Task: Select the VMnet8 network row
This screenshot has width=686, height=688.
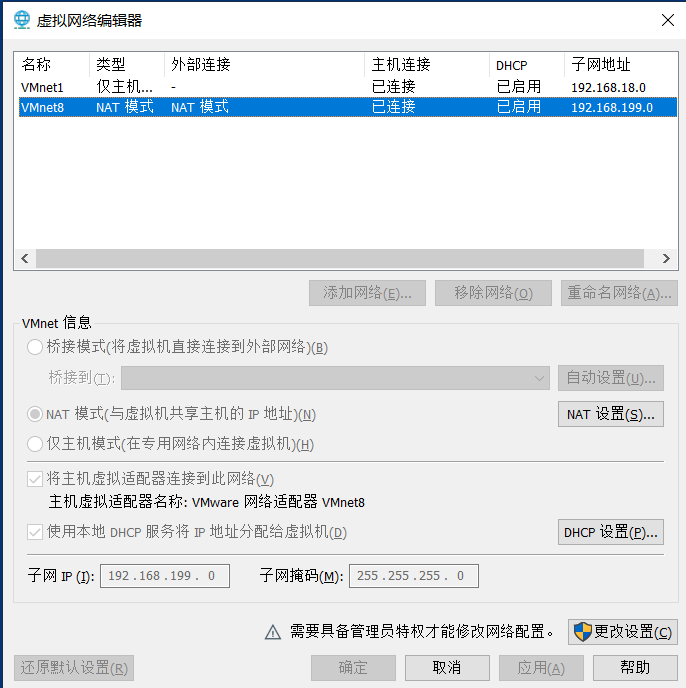Action: 348,107
